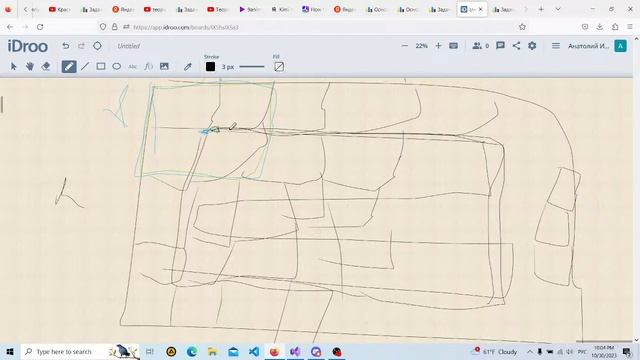Select the arrow pointer tool

[13, 66]
